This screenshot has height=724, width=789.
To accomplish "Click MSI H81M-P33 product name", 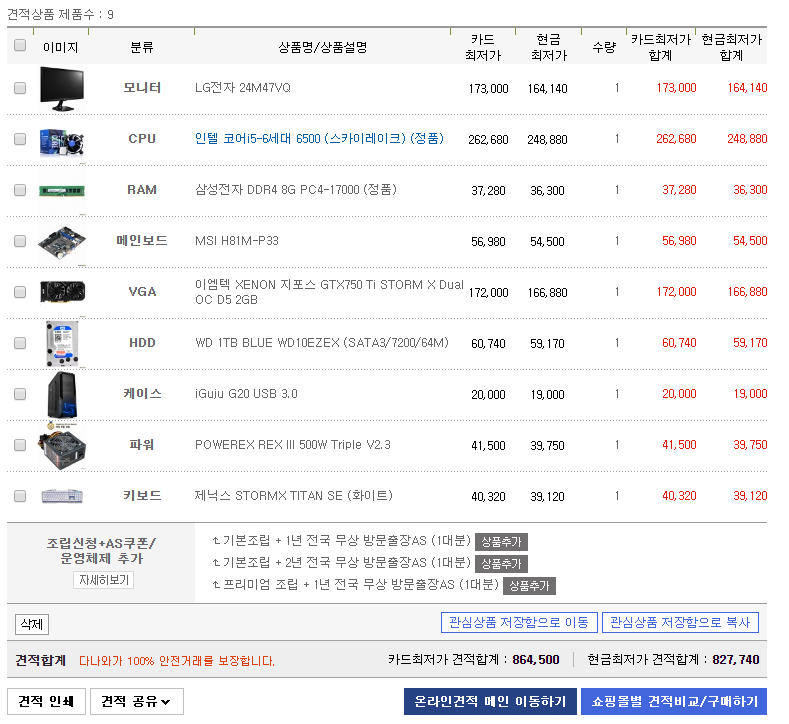I will click(x=236, y=240).
